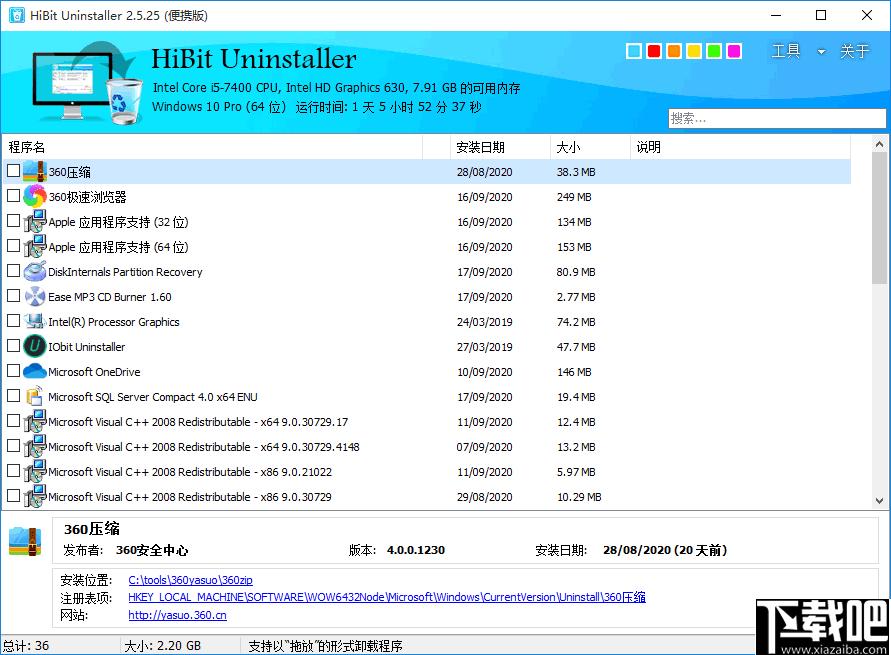Open the dropdown arrow next to 工具
The height and width of the screenshot is (655, 891).
[x=821, y=52]
